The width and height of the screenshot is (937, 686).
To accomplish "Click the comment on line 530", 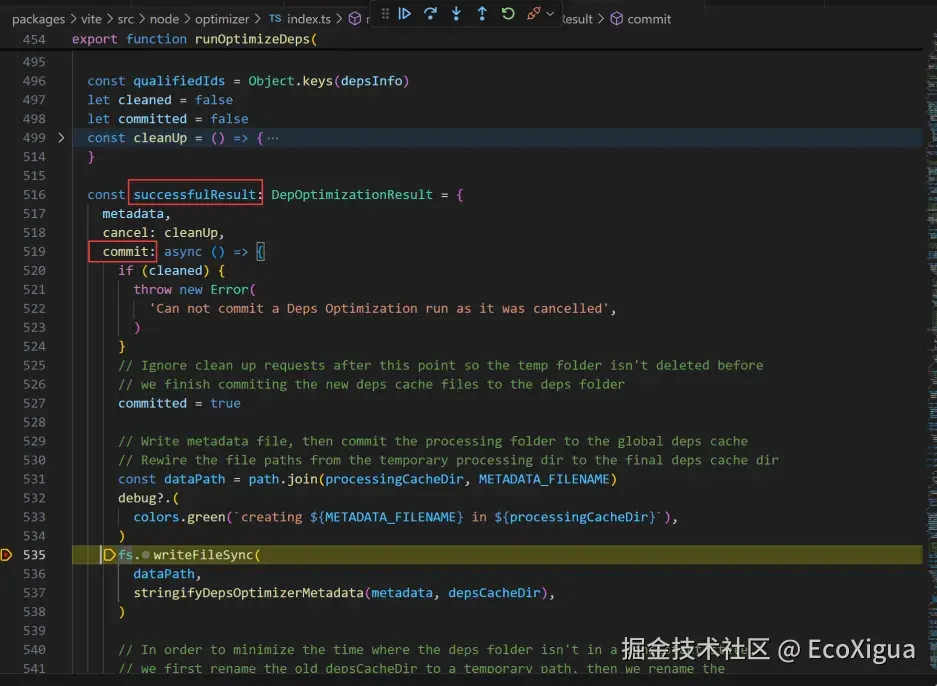I will [x=448, y=460].
